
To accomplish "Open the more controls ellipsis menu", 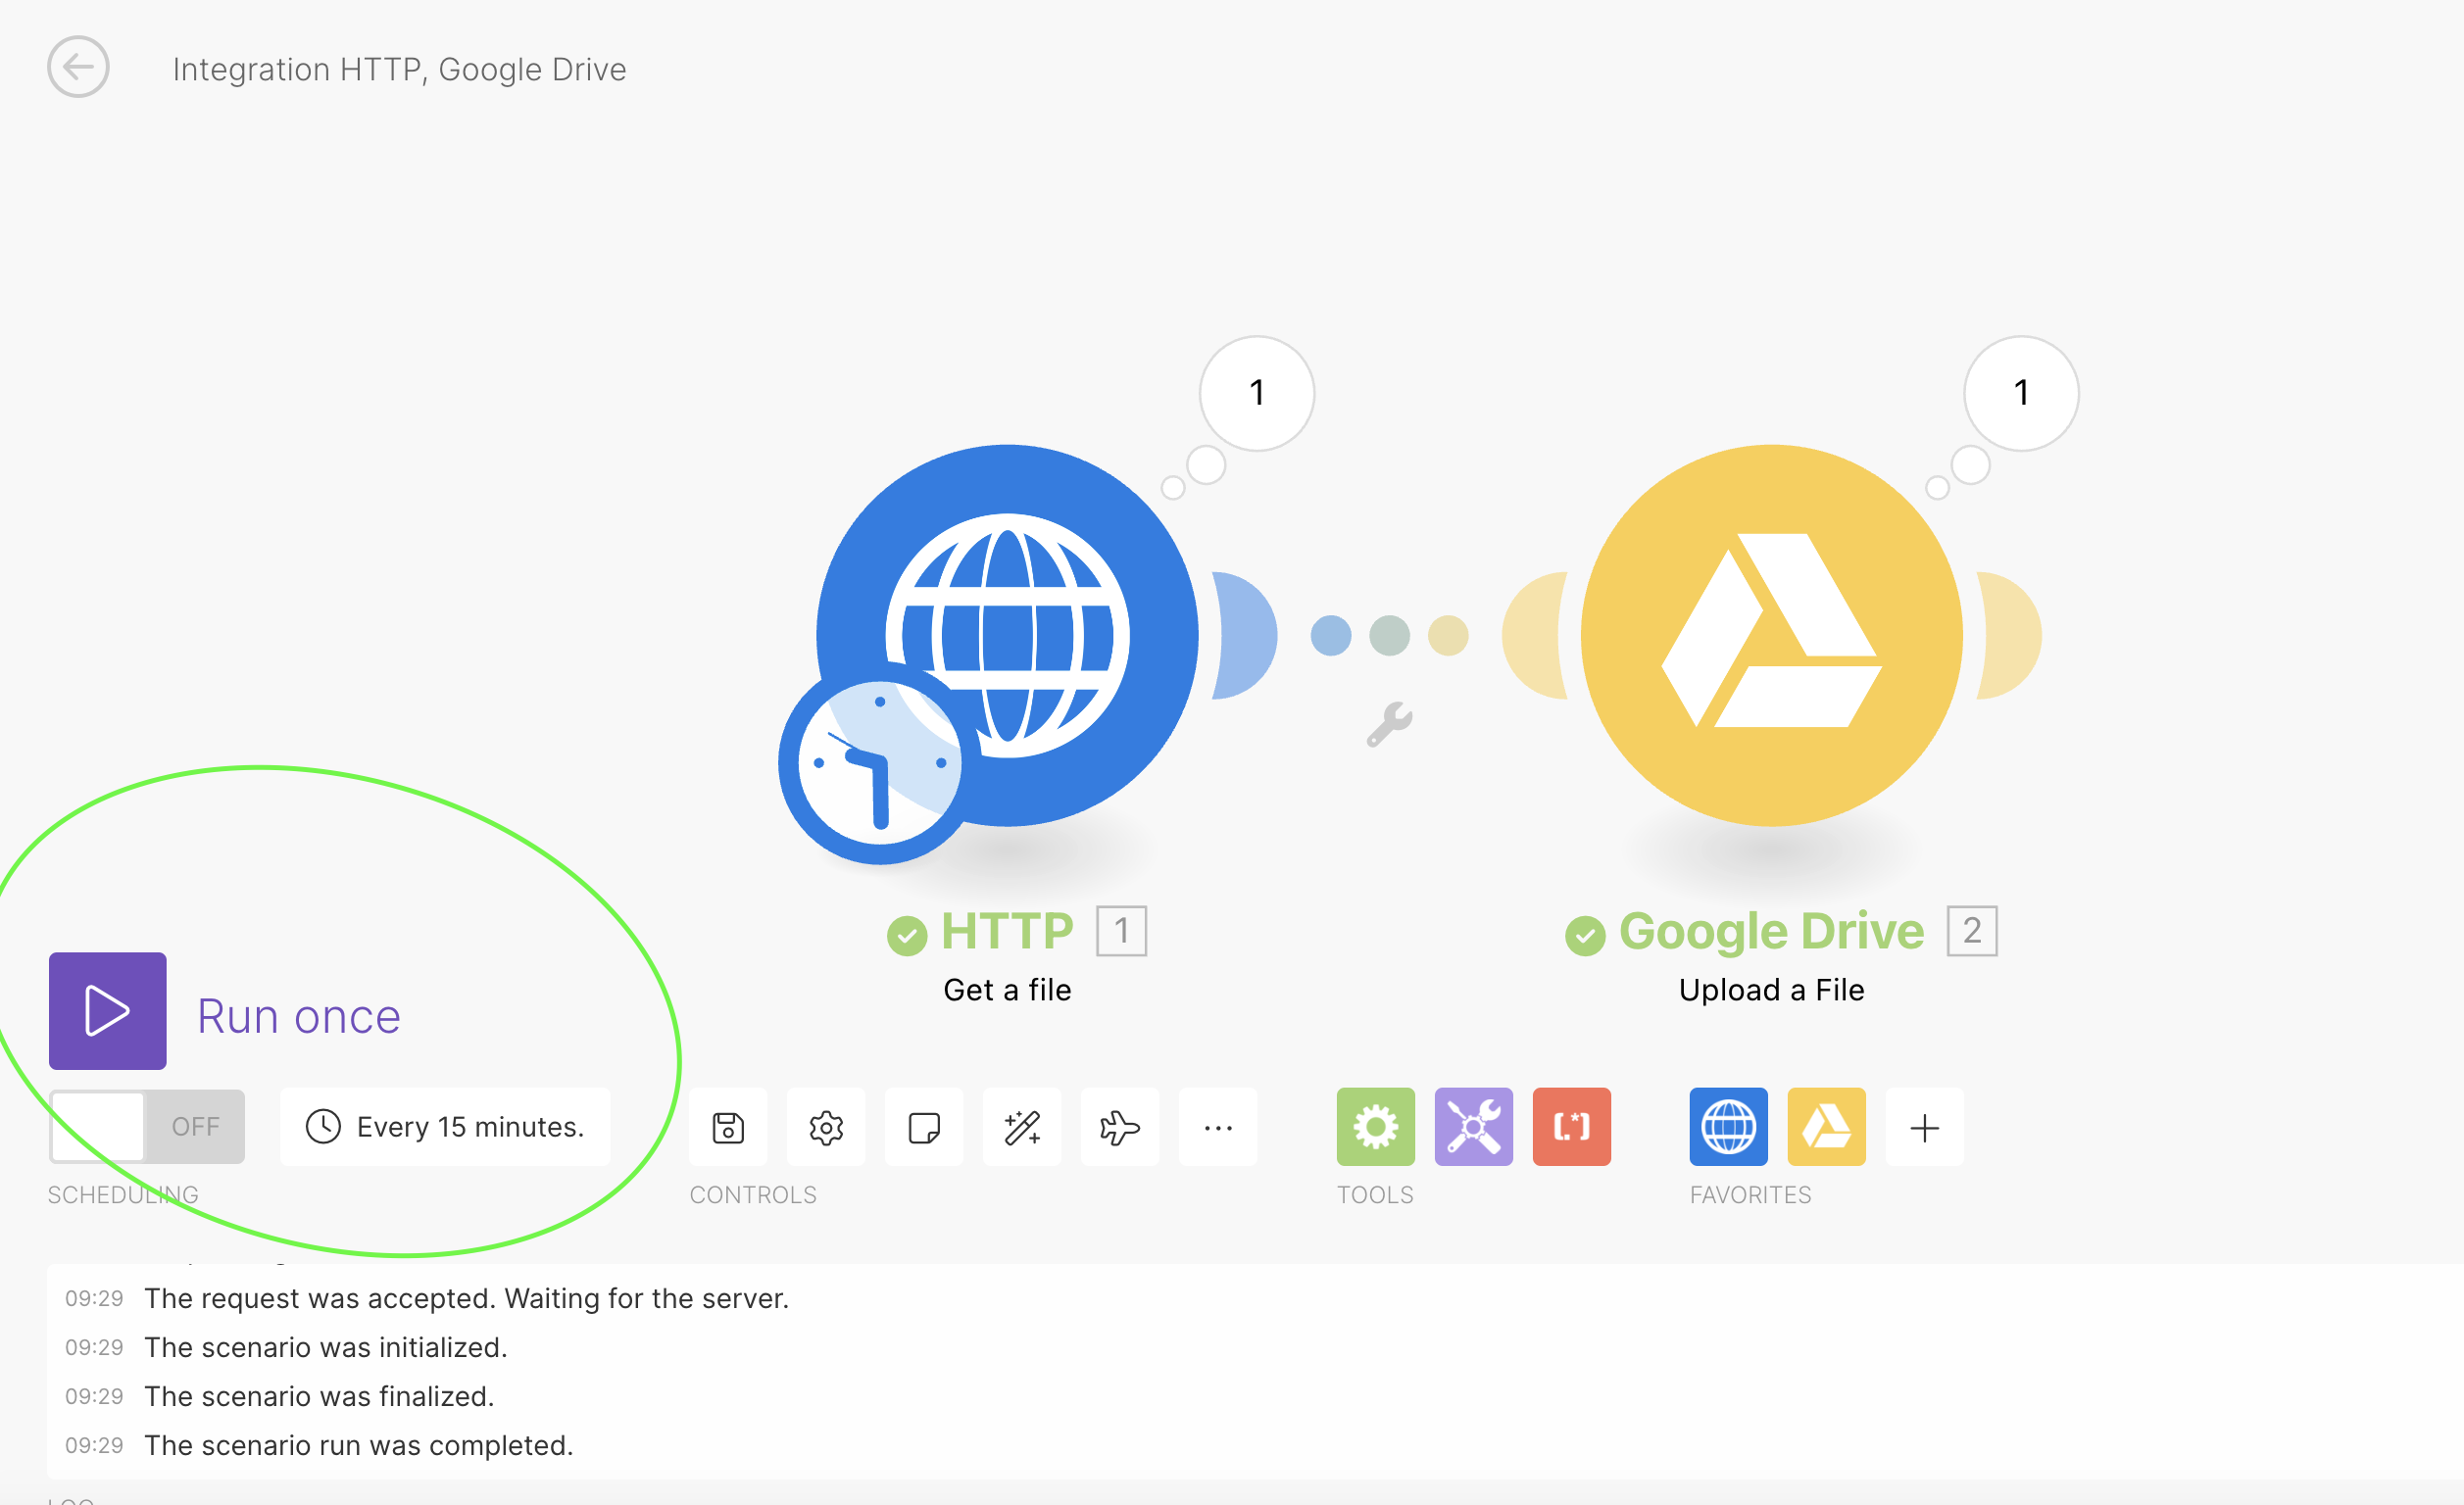I will (1218, 1127).
